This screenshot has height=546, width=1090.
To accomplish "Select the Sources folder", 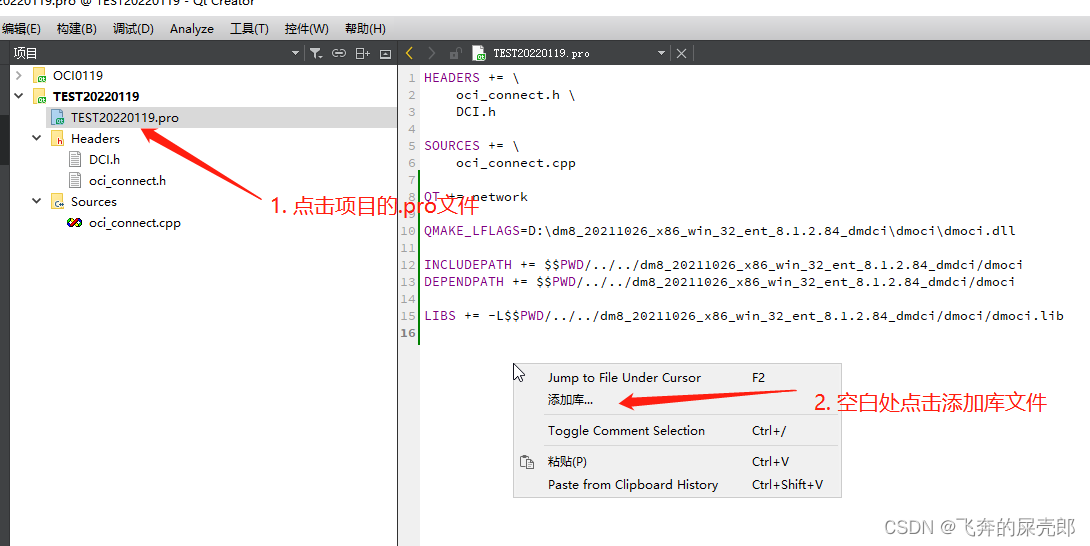I will 94,202.
